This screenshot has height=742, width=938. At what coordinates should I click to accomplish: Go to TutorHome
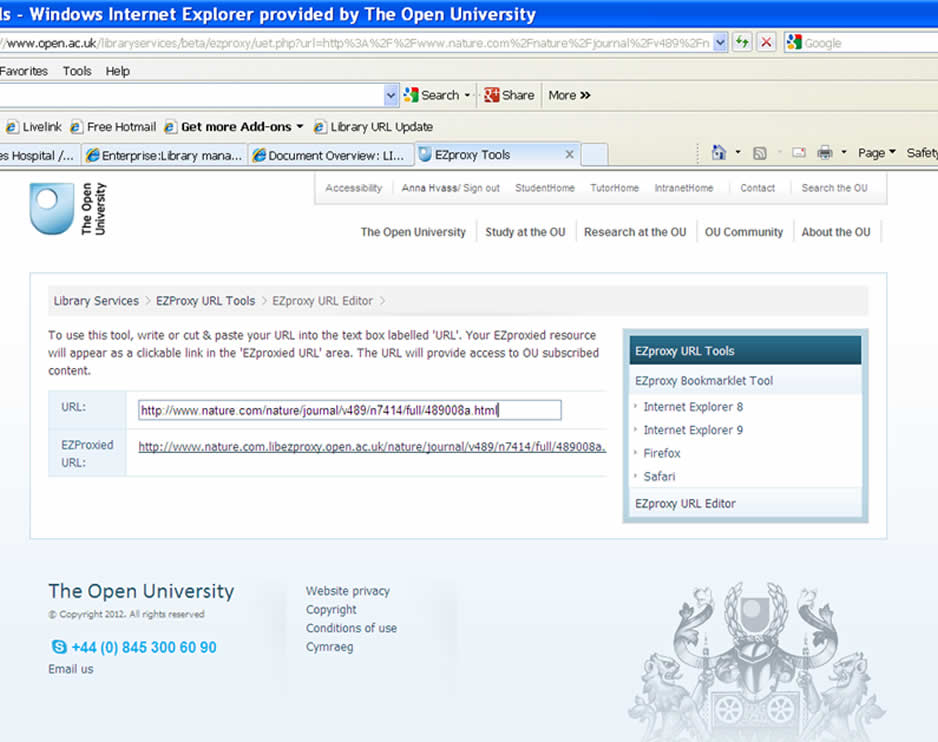tap(614, 188)
